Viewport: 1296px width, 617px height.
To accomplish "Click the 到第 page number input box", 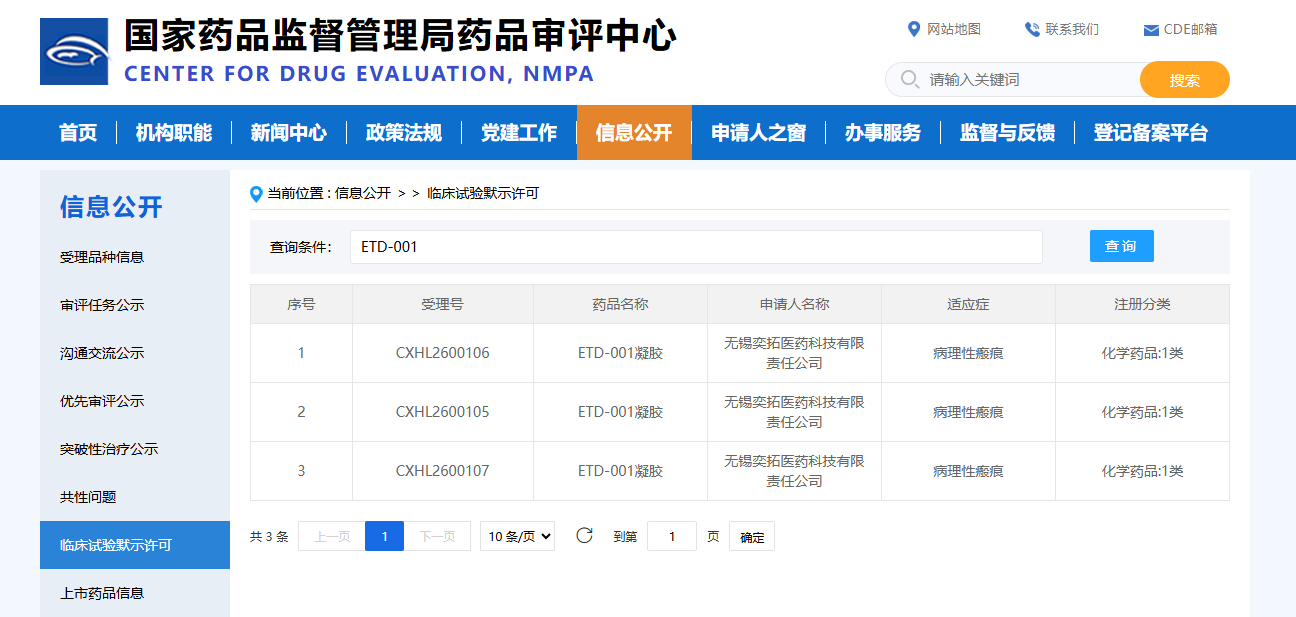I will click(671, 536).
